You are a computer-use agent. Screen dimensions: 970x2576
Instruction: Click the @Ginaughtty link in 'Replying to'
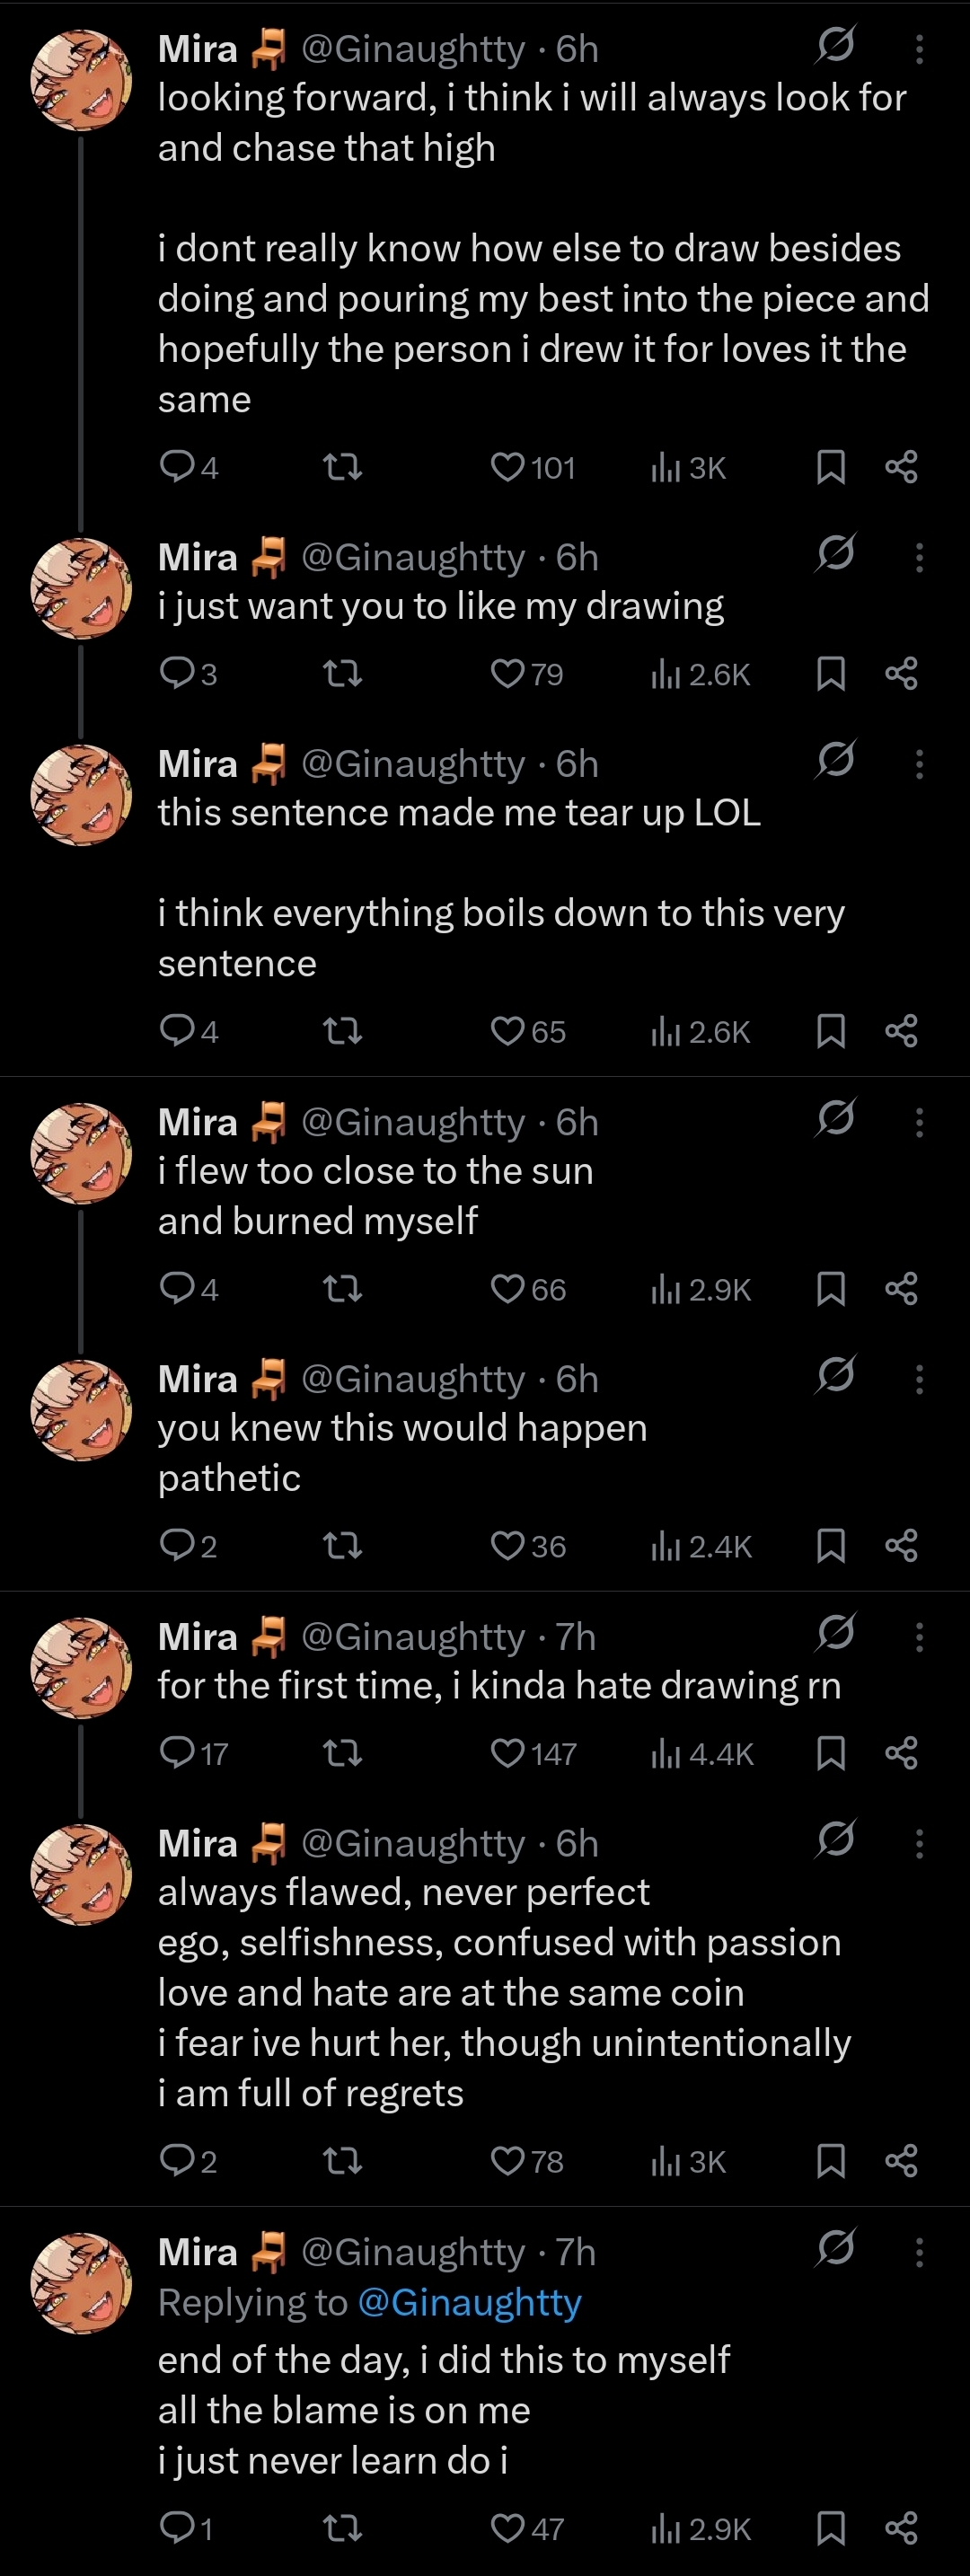pos(469,2302)
